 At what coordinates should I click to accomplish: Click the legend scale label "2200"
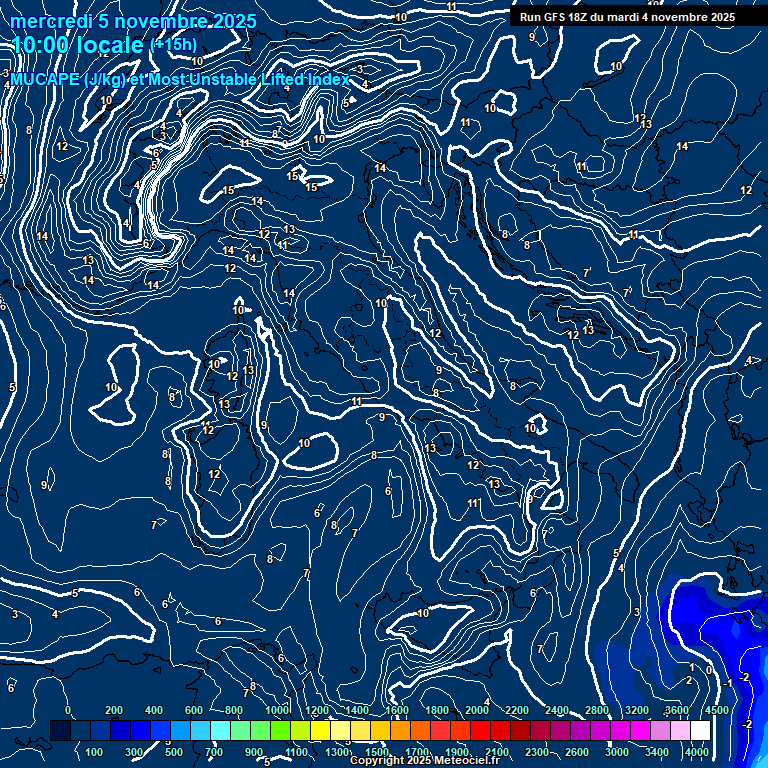click(517, 710)
